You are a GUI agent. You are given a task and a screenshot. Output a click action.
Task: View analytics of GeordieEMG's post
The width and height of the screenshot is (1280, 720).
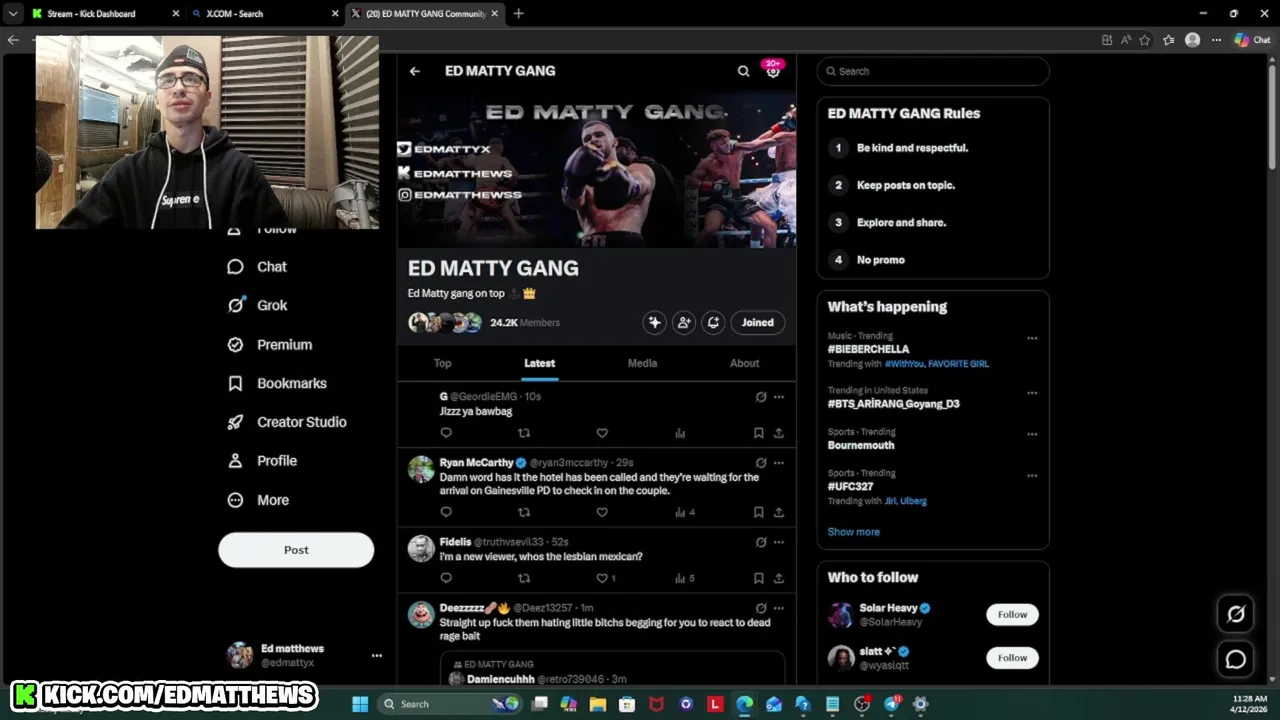[680, 433]
